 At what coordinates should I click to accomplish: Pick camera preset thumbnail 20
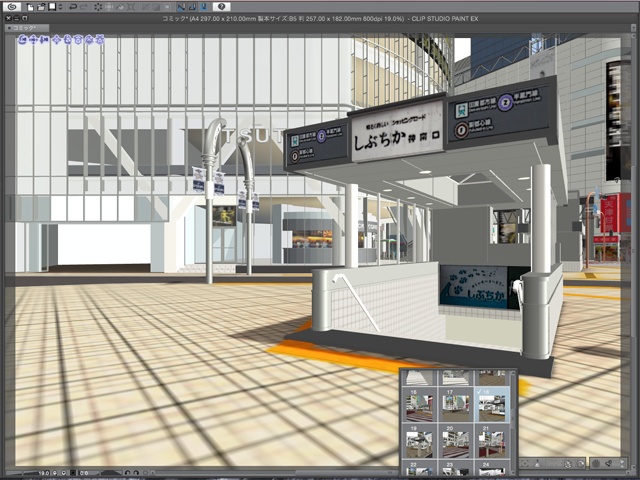click(455, 442)
